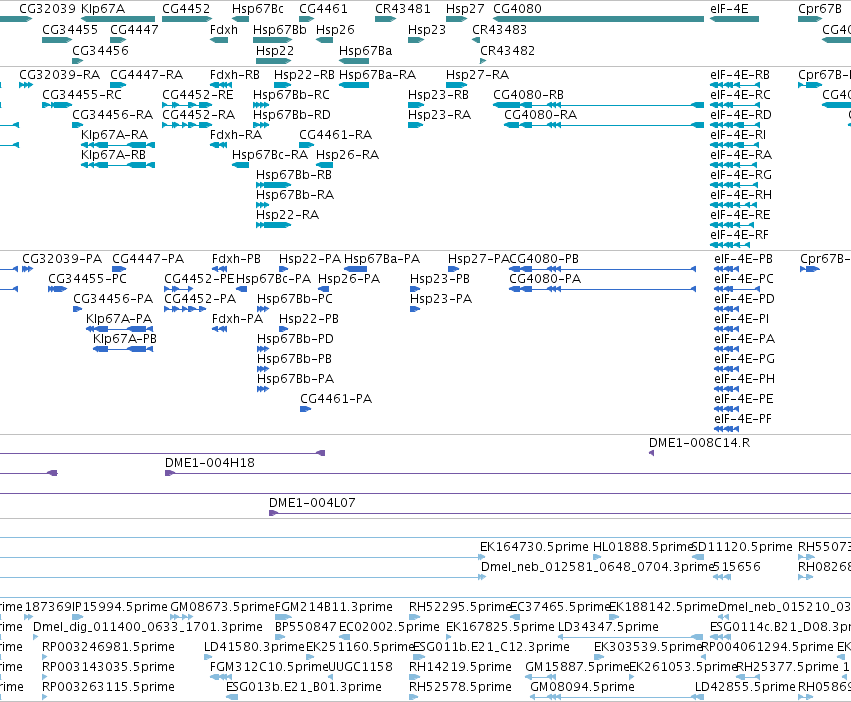Viewport: 851px width, 702px height.
Task: Click the ESG013b.E21_B01.3prime label
Action: [x=303, y=687]
